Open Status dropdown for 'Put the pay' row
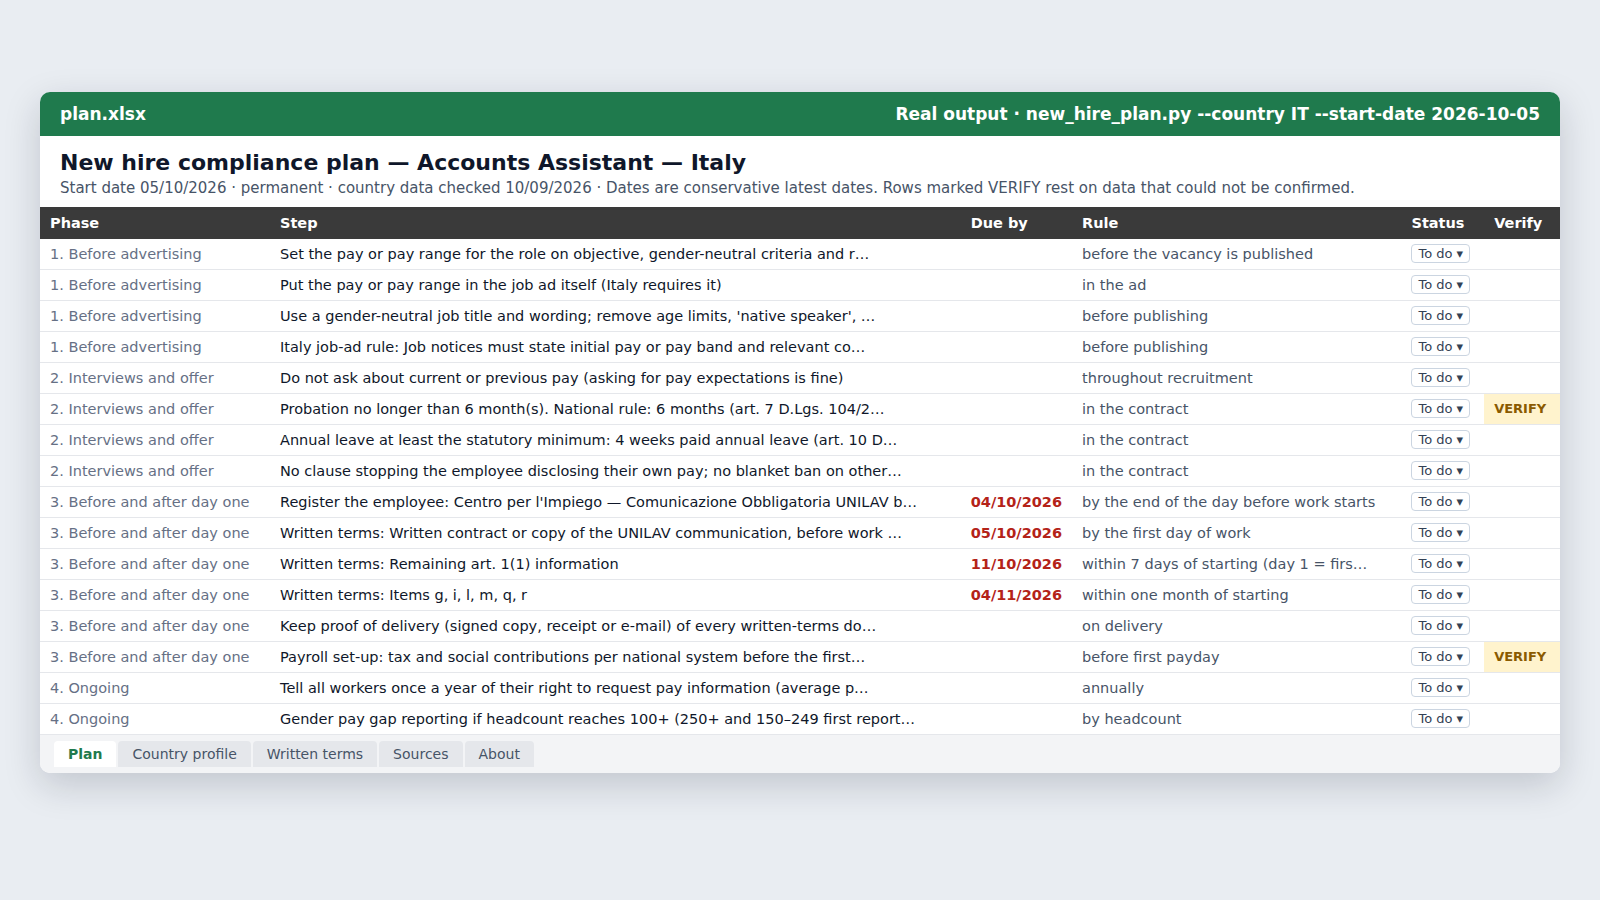This screenshot has height=900, width=1600. (1440, 285)
